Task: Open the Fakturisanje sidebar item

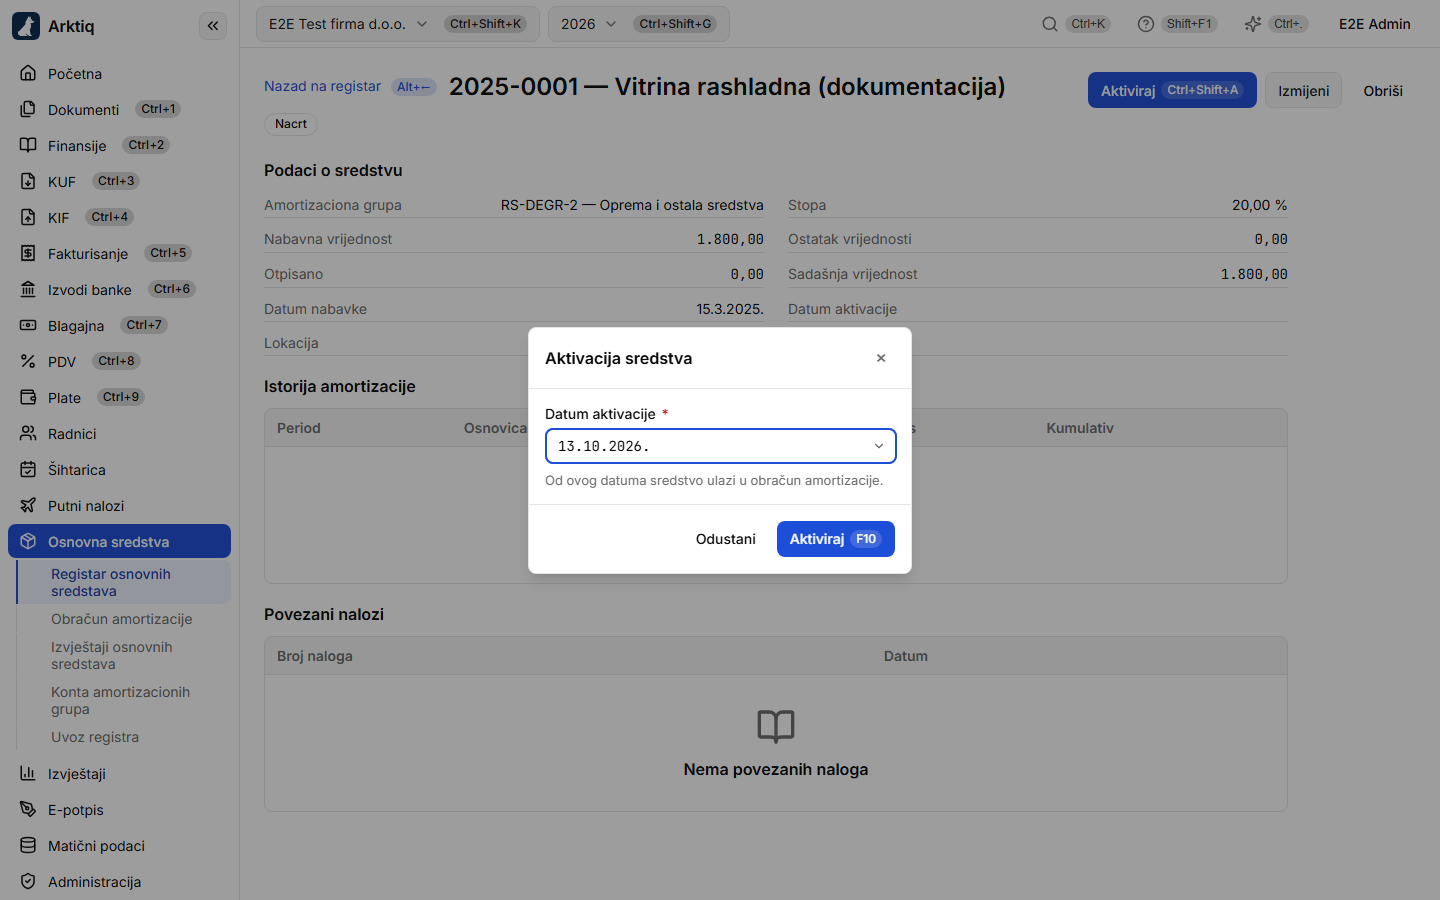Action: (x=119, y=253)
